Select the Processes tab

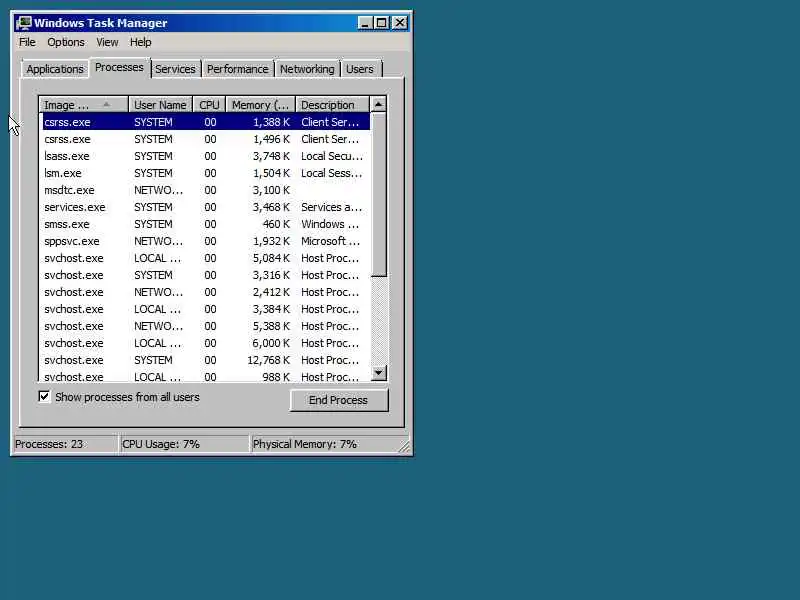(119, 67)
